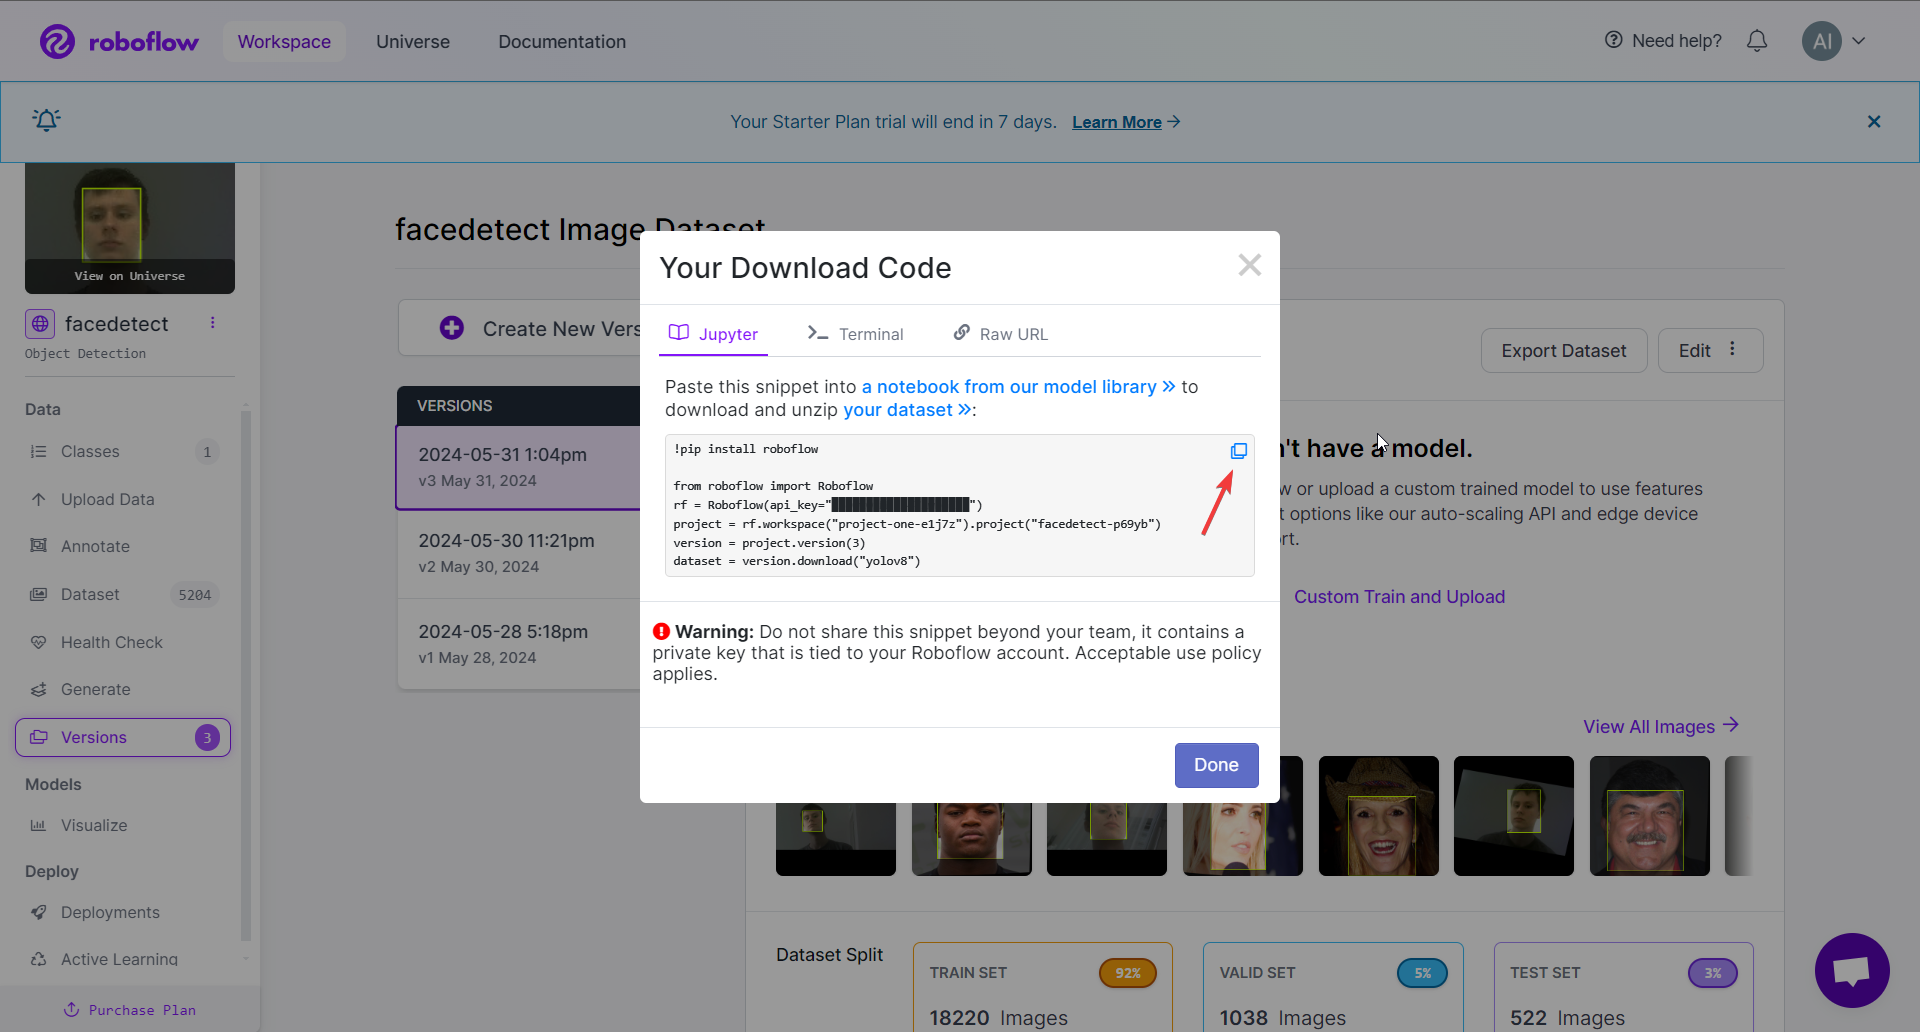
Task: Click Purchase Plan at sidebar bottom
Action: point(130,1010)
